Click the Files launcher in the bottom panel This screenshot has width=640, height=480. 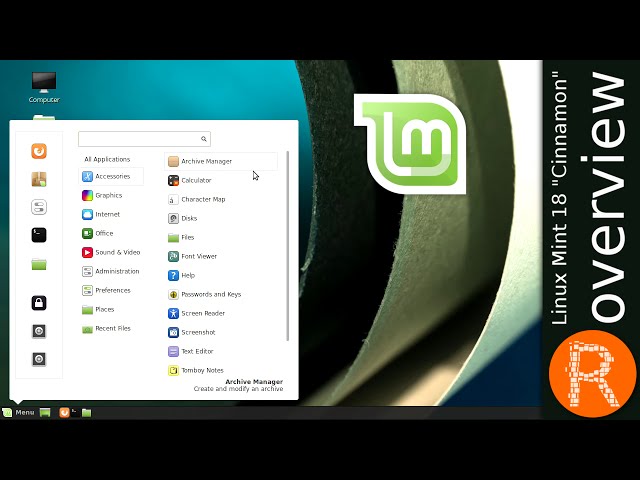pyautogui.click(x=87, y=413)
